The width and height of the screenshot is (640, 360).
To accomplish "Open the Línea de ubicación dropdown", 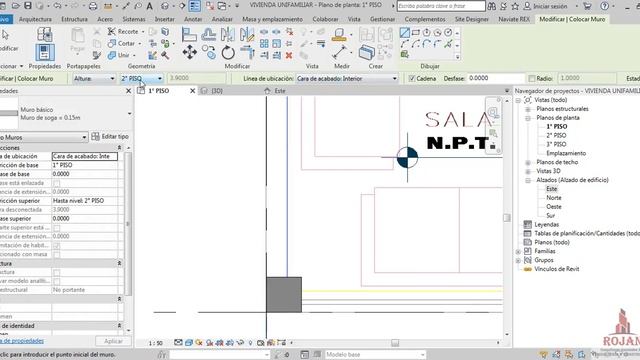I will [x=347, y=78].
